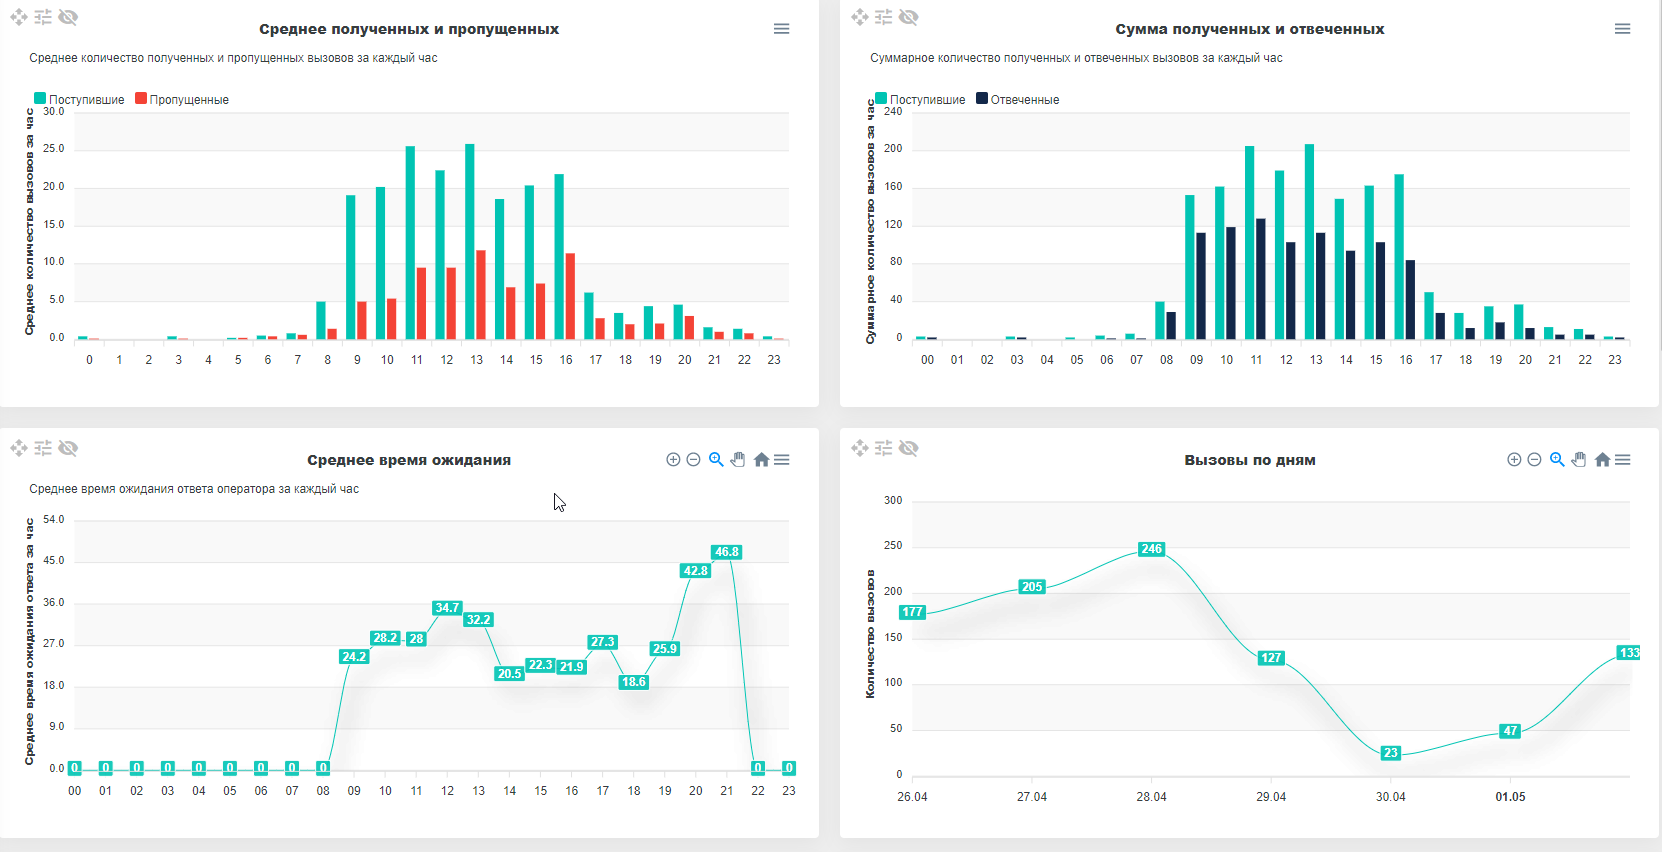Click move icon on Вызовы по дням panel

point(860,448)
